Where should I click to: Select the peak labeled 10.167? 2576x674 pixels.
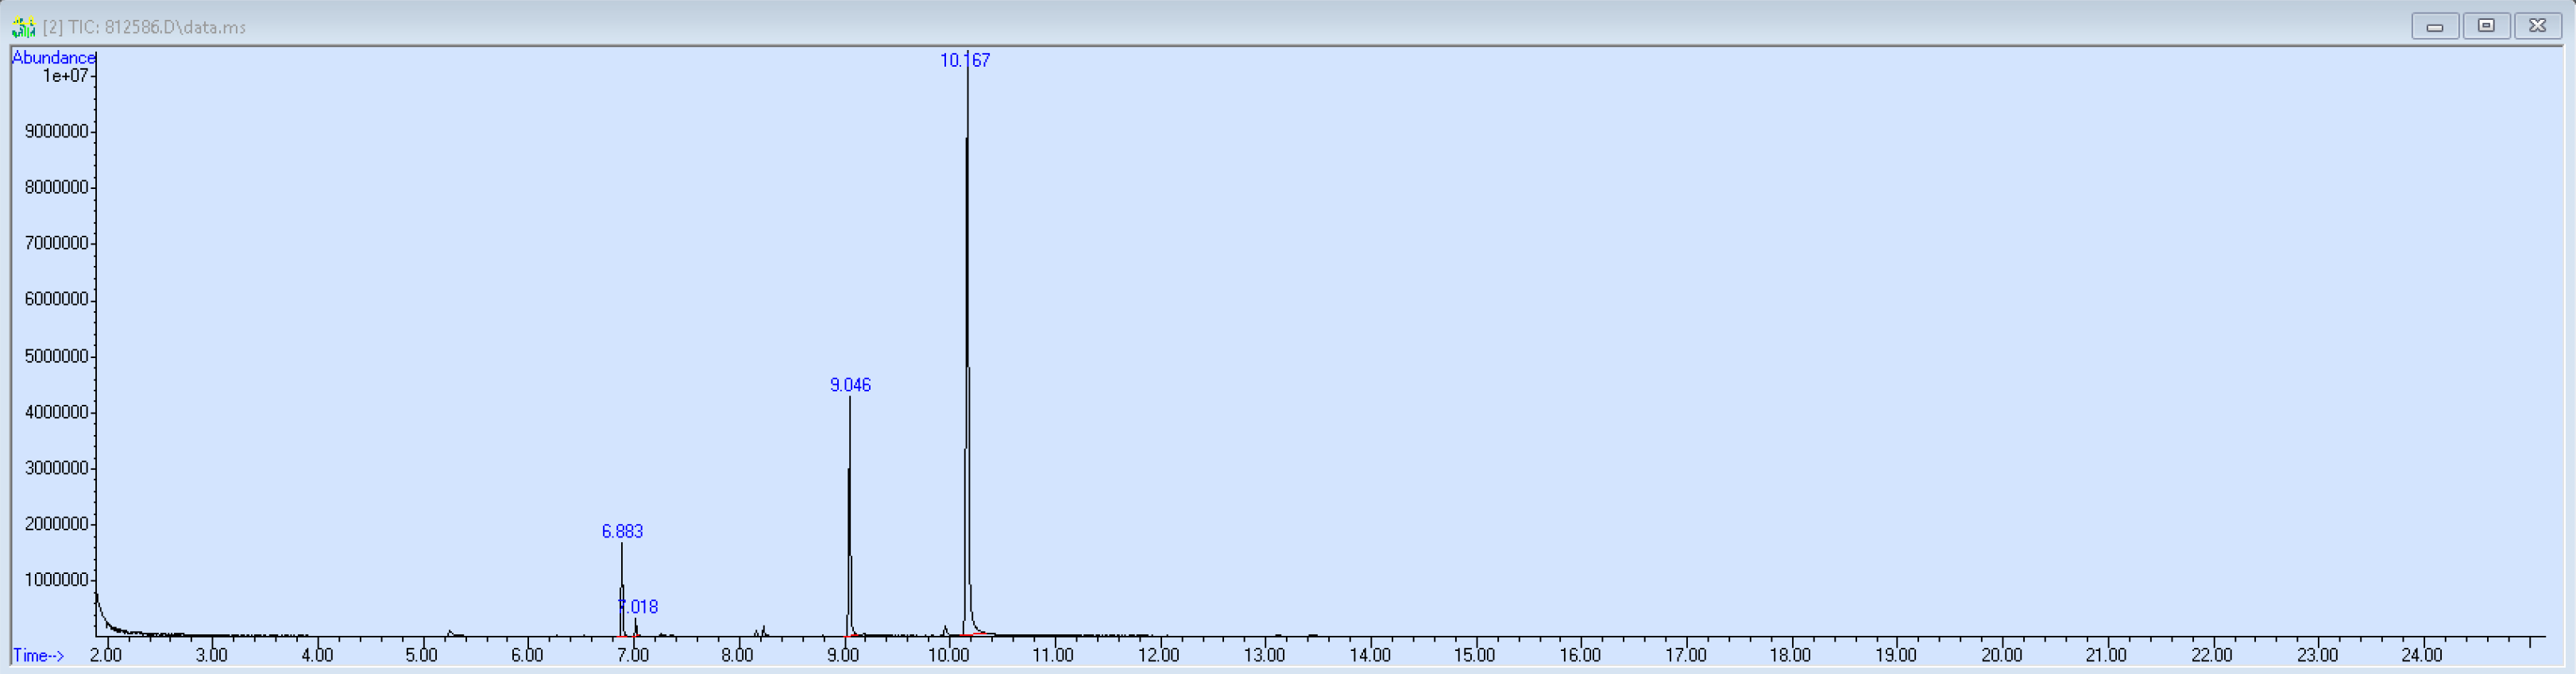coord(965,60)
